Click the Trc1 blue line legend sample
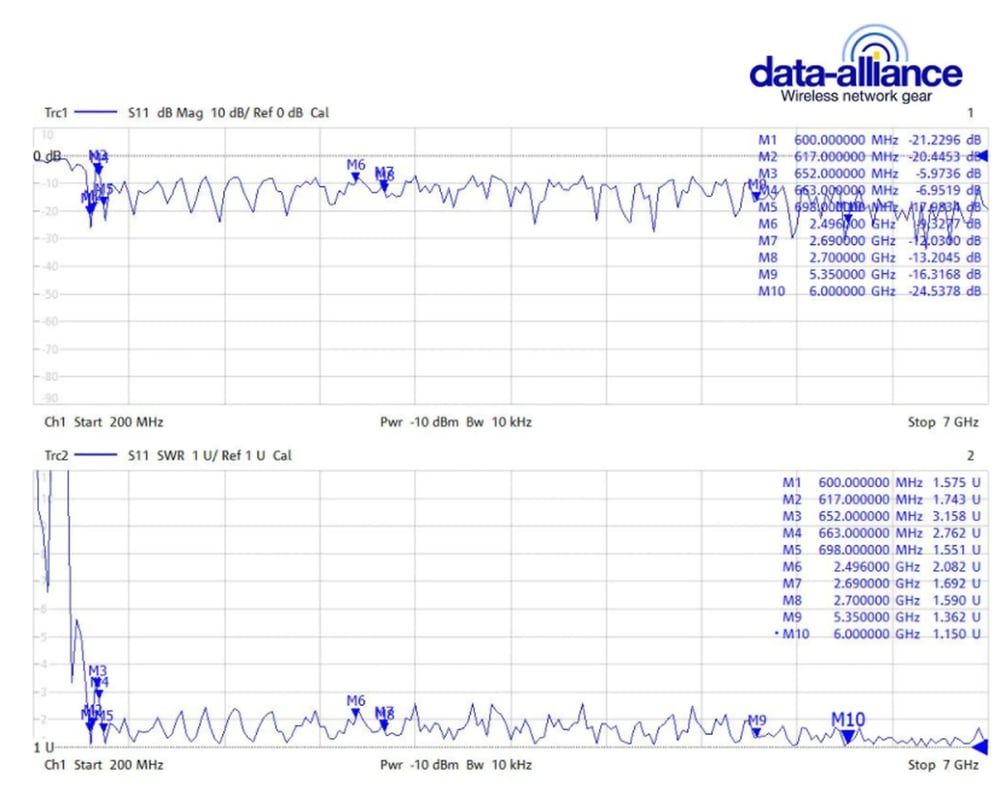Viewport: 1006px width, 800px height. (x=96, y=113)
